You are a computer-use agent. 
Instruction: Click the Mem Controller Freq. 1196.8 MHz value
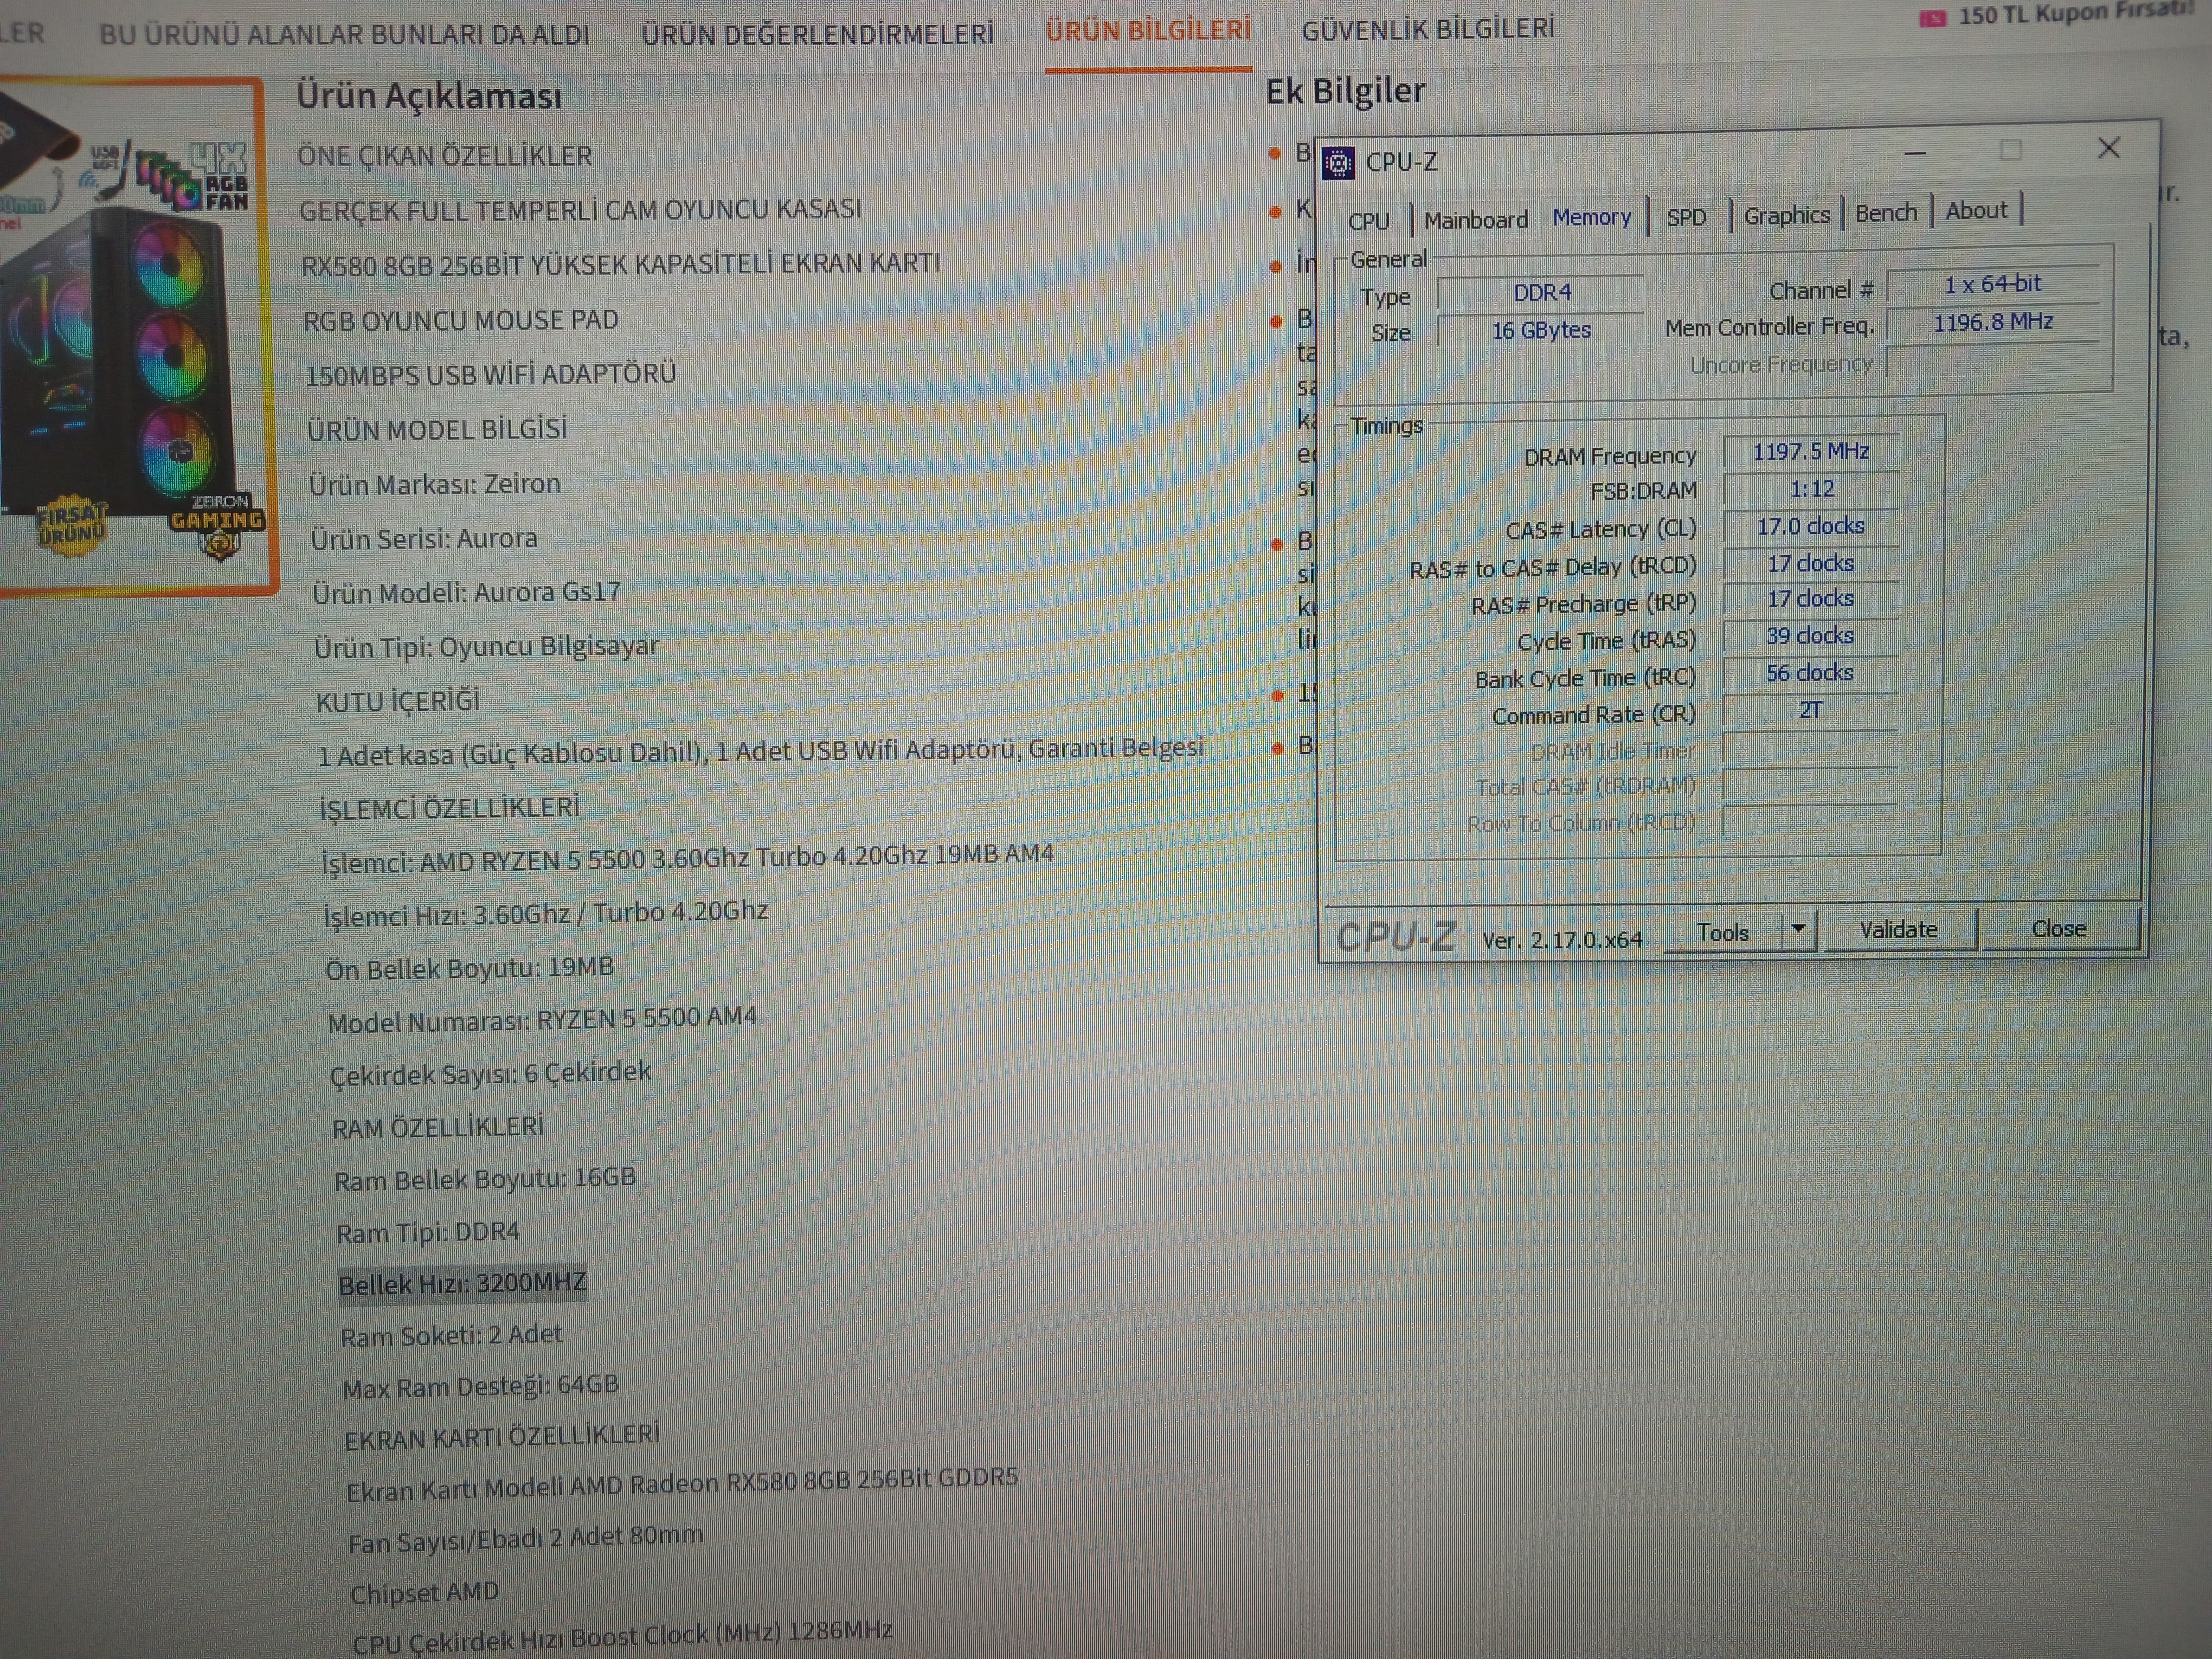(x=1992, y=323)
